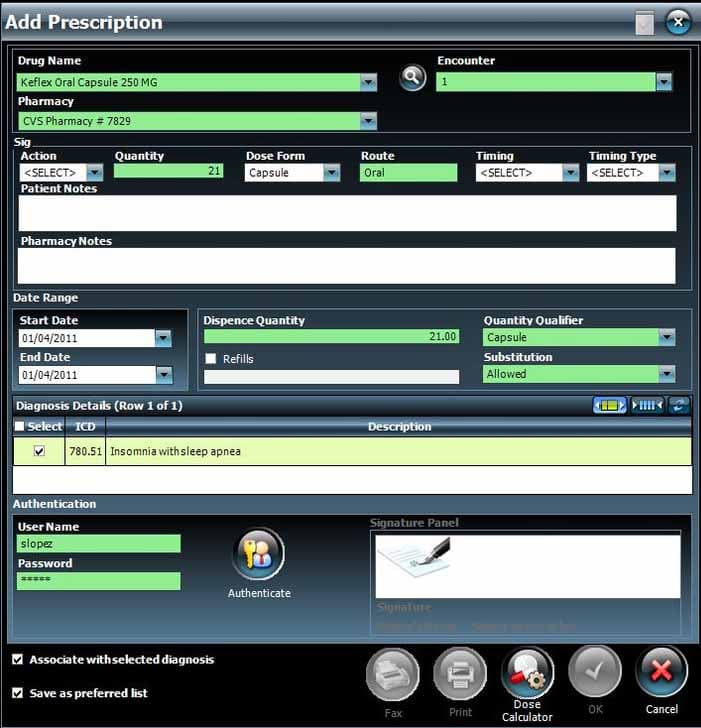Click the Quantity field showing 21
The image size is (701, 728).
tap(169, 171)
